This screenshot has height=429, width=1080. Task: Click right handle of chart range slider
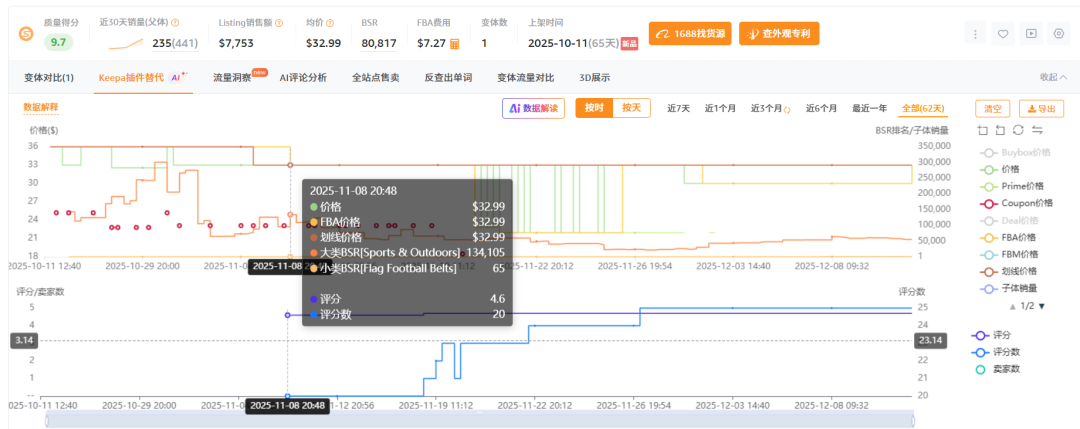915,421
